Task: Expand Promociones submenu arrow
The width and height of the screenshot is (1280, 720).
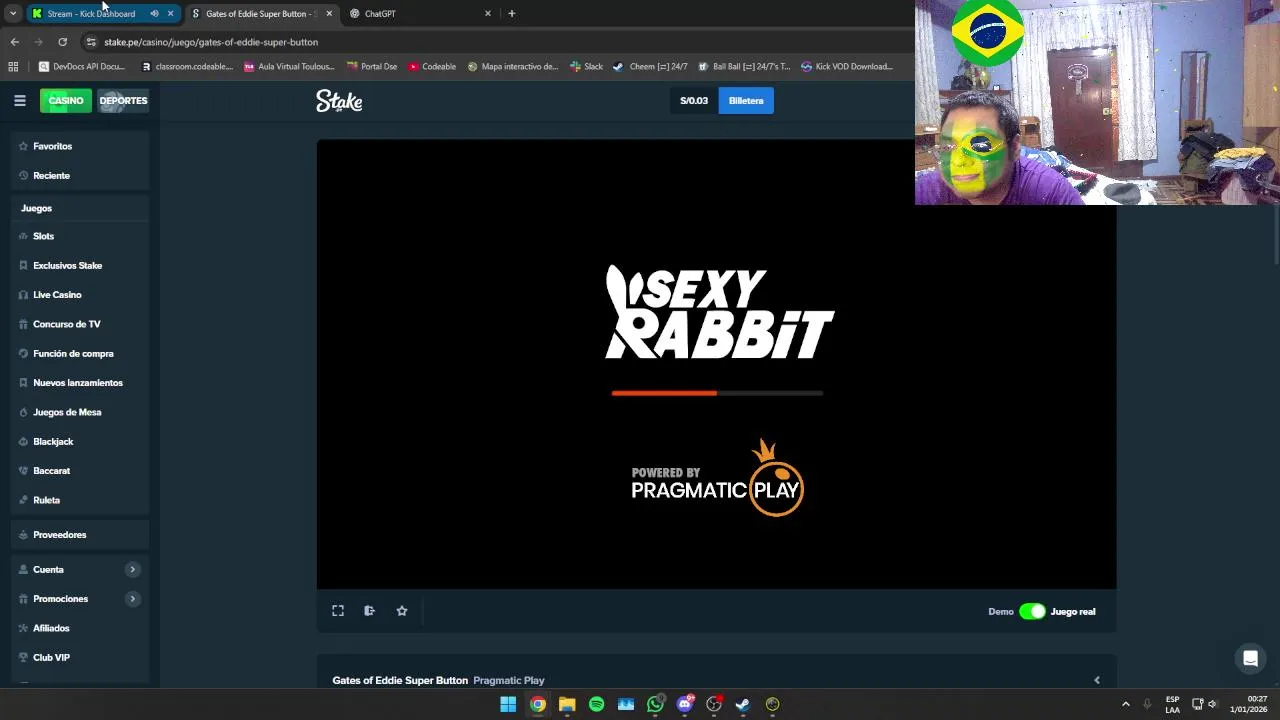Action: click(x=132, y=599)
